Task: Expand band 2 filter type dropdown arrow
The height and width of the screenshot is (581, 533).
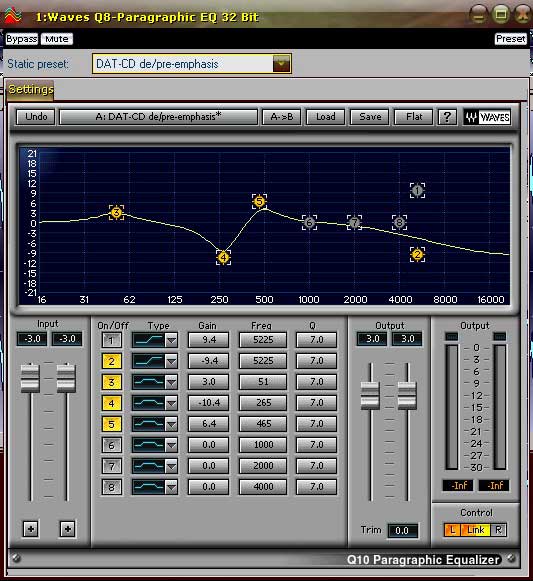Action: (171, 361)
